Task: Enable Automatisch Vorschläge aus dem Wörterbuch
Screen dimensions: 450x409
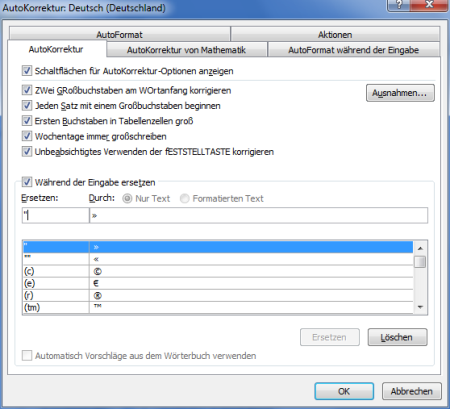Action: pyautogui.click(x=27, y=356)
